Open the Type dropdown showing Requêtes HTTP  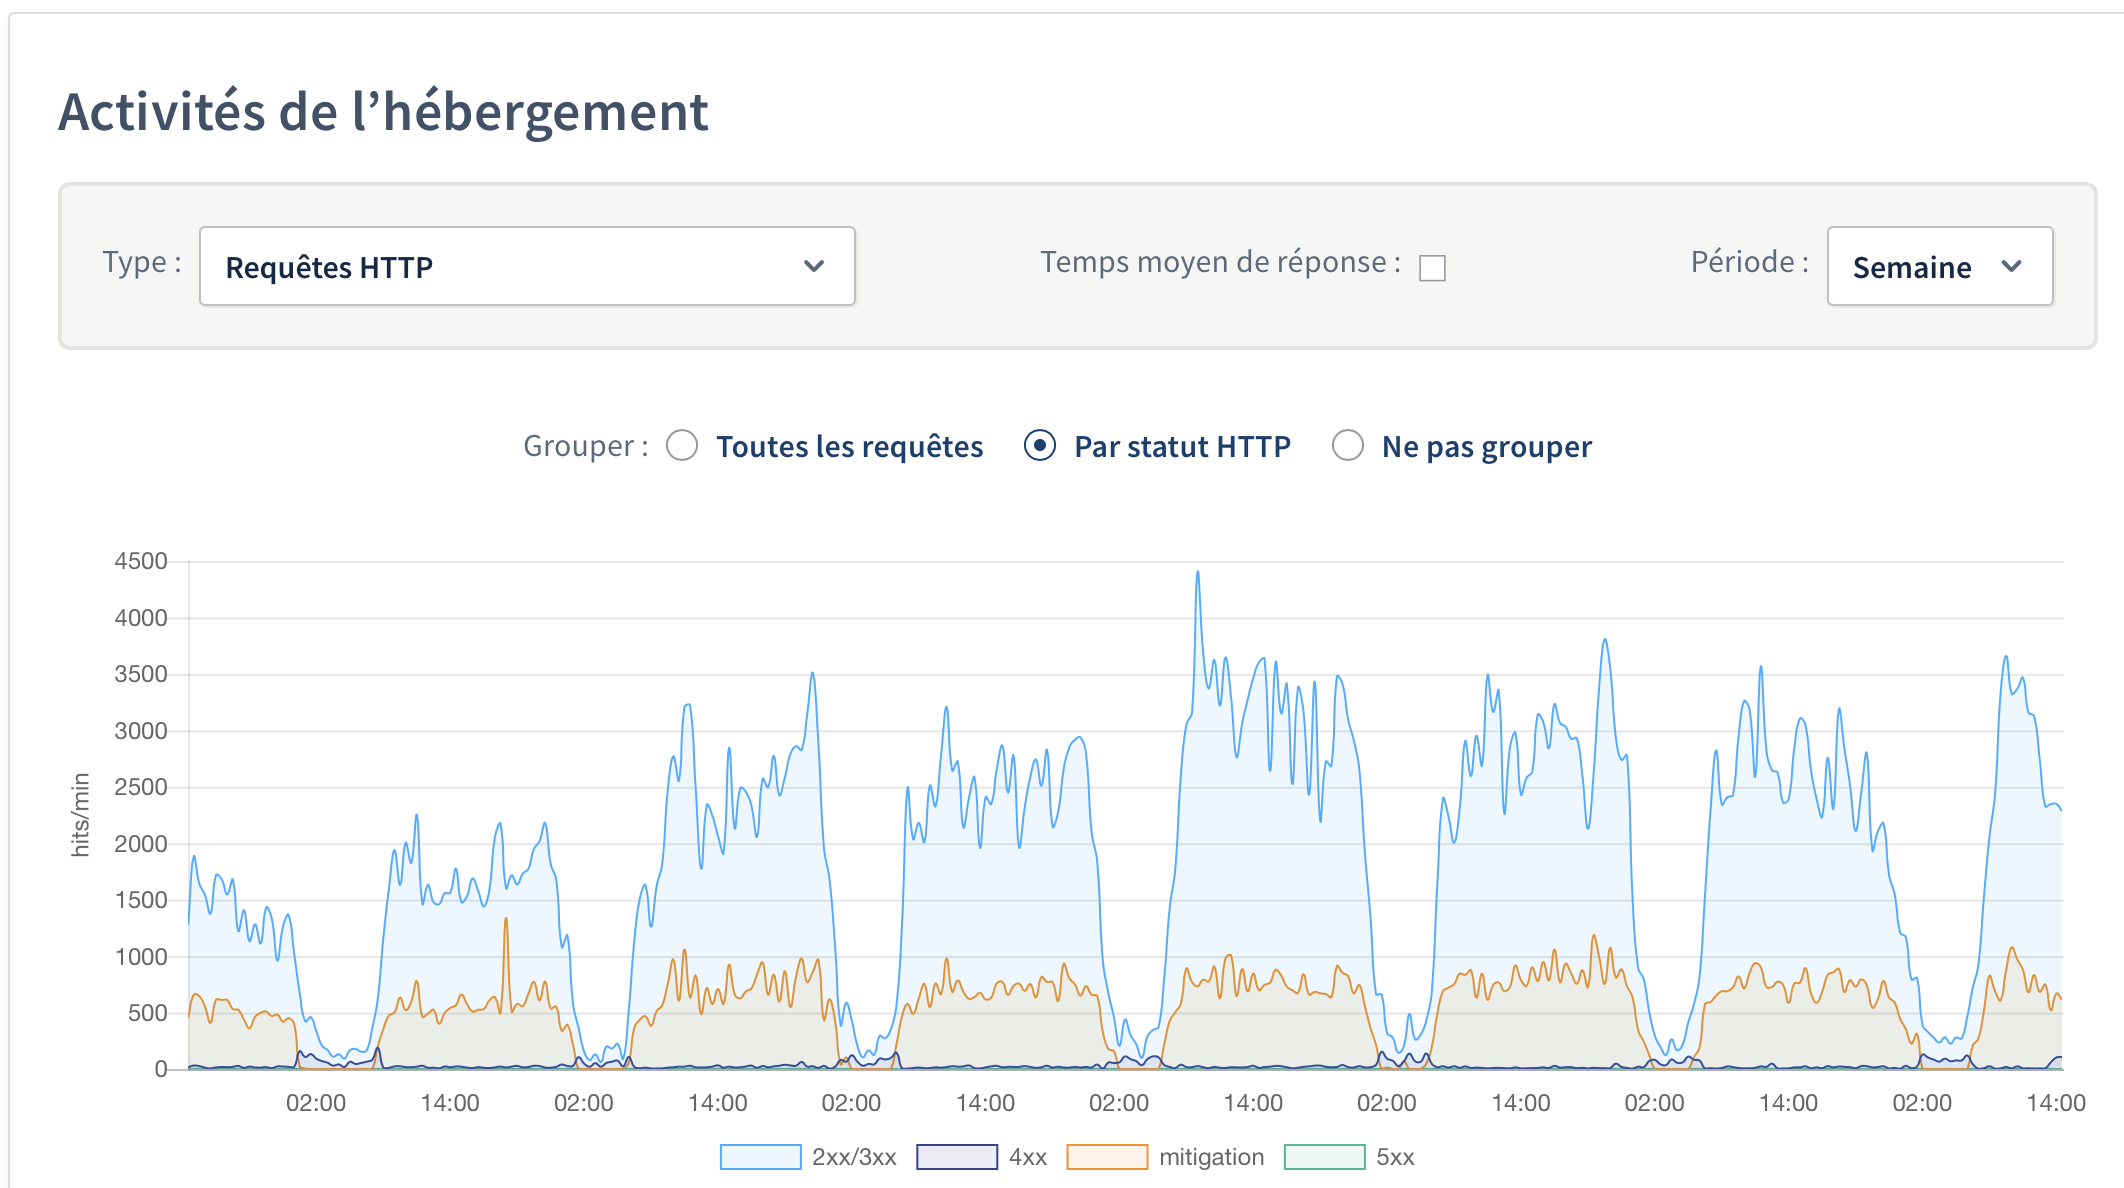pos(526,266)
